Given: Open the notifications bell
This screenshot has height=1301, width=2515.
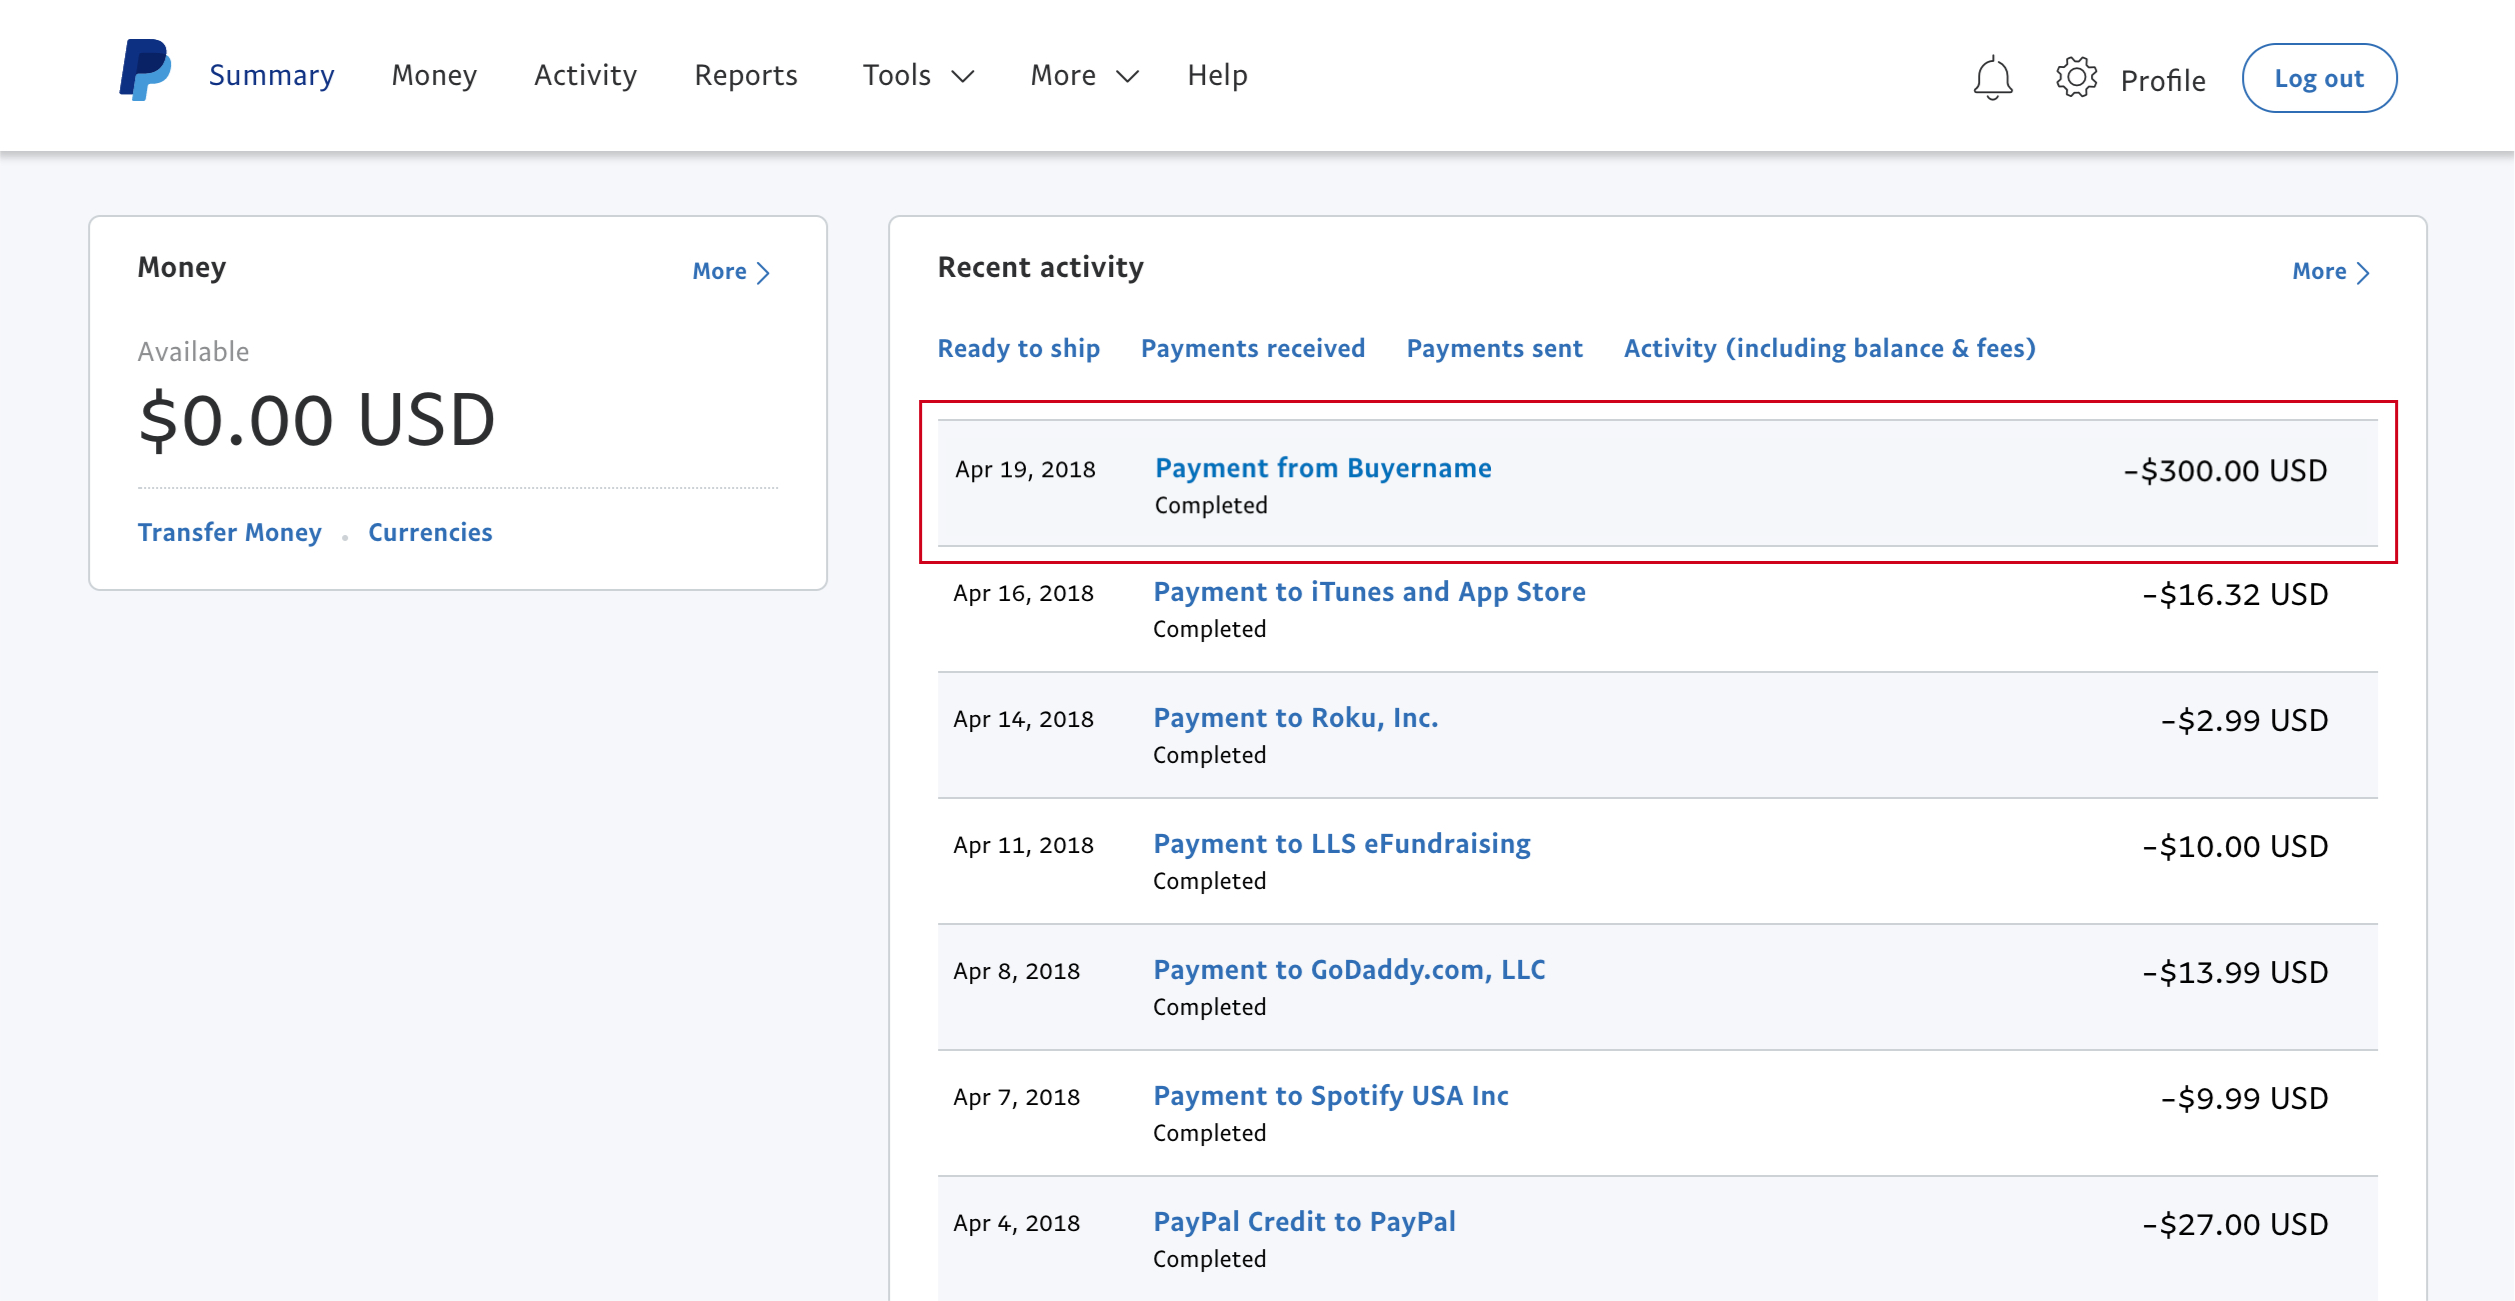Looking at the screenshot, I should click(x=1992, y=77).
